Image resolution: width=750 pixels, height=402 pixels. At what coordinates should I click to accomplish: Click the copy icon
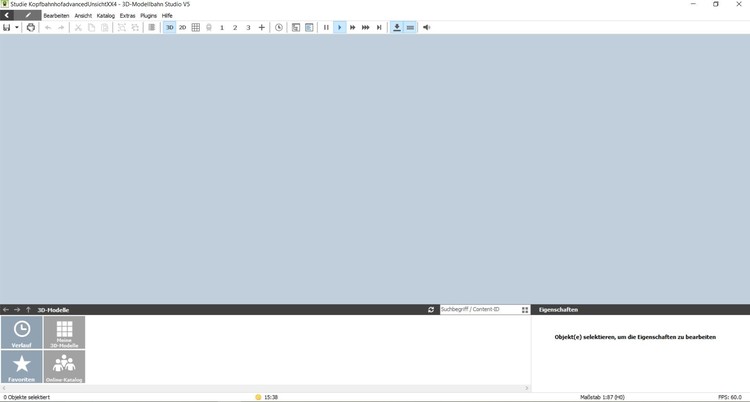pyautogui.click(x=91, y=28)
